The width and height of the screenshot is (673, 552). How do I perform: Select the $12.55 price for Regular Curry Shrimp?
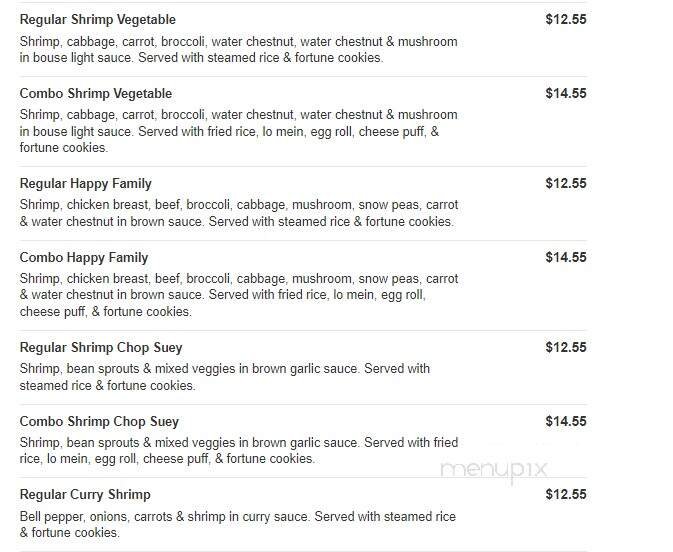click(565, 494)
